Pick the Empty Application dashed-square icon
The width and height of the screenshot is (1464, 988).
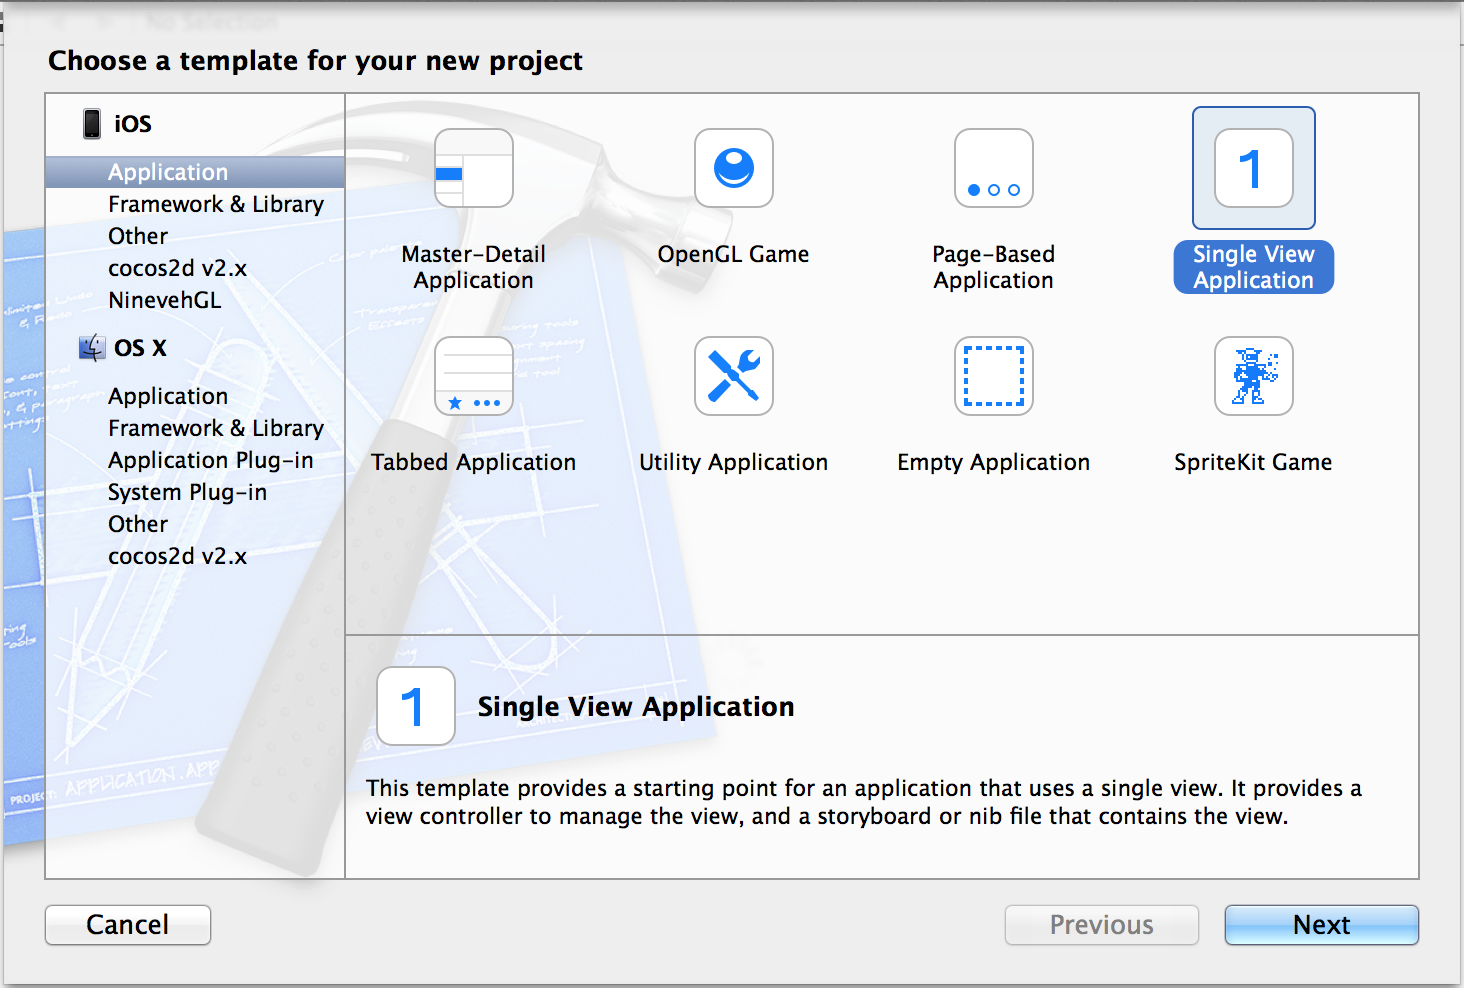tap(994, 376)
